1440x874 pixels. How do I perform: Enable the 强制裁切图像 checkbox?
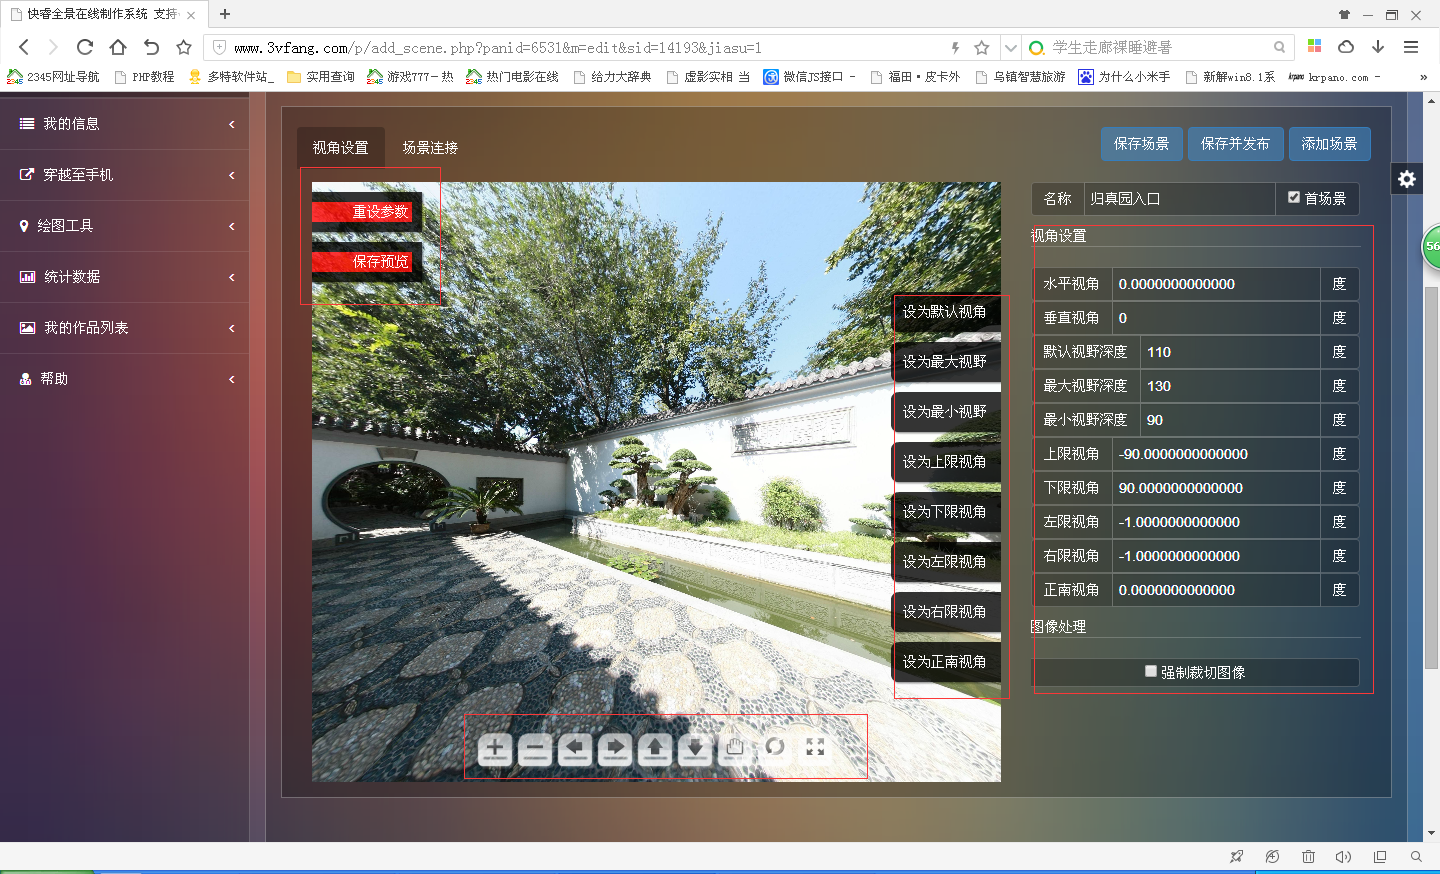(1151, 672)
